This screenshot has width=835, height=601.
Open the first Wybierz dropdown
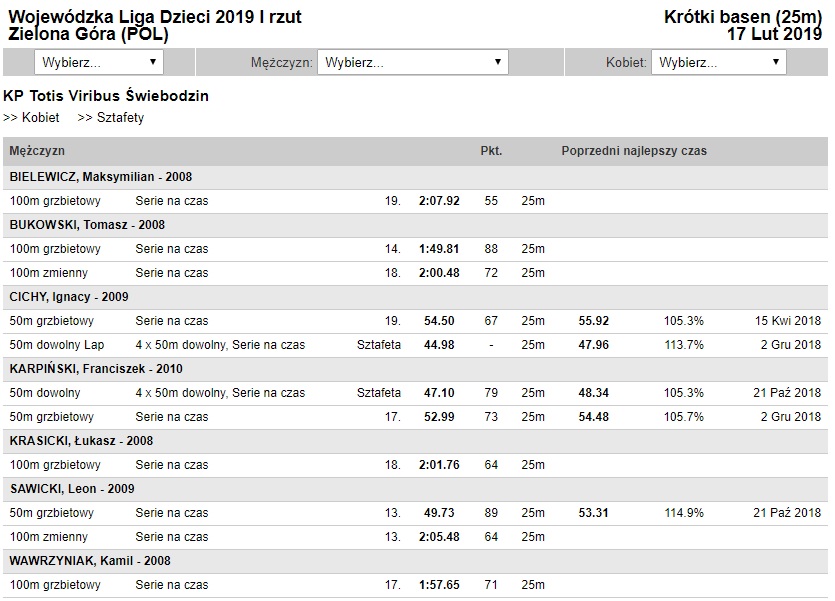(x=99, y=62)
